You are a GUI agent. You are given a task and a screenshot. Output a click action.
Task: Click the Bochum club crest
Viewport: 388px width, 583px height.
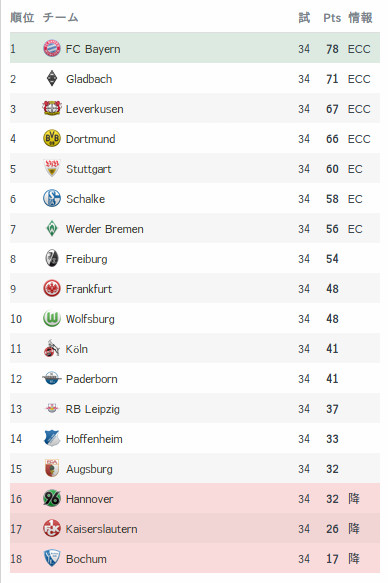pos(52,558)
